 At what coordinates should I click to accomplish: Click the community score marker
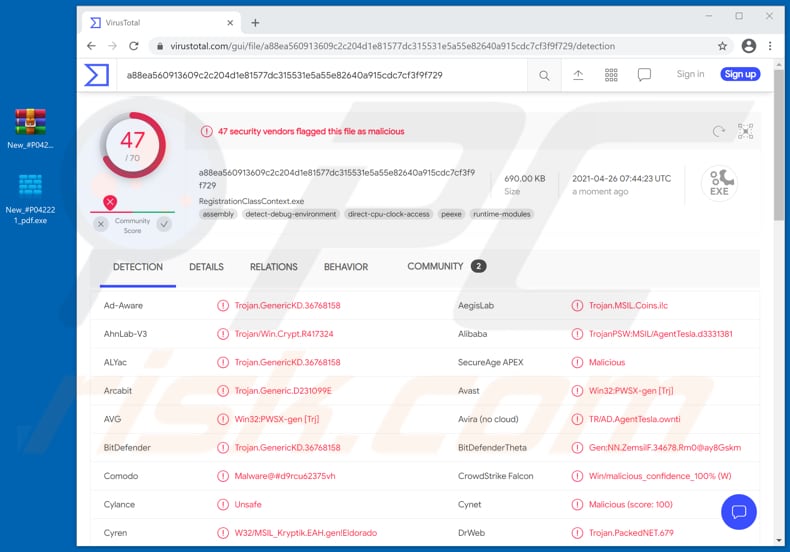pos(110,202)
